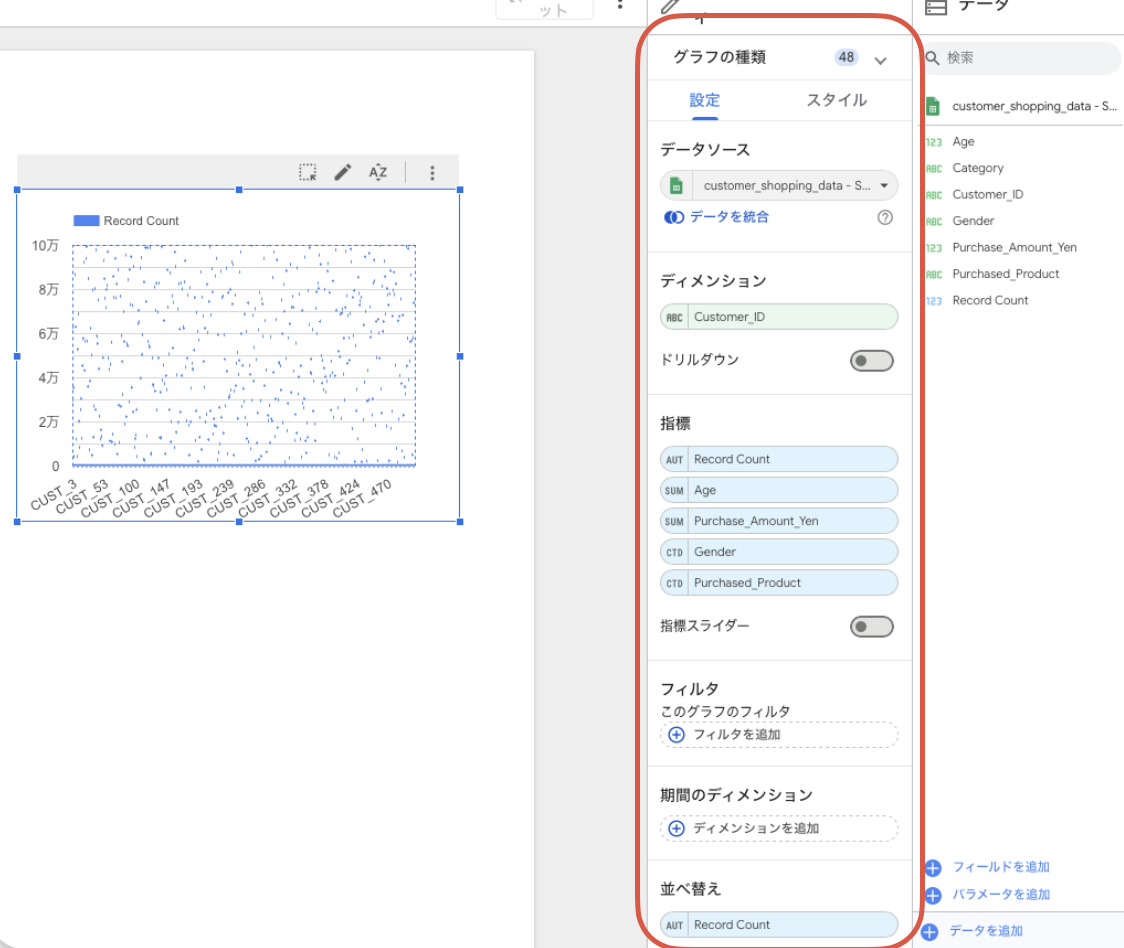Toggle the ドリルダウン switch
Viewport: 1124px width, 948px height.
(872, 361)
